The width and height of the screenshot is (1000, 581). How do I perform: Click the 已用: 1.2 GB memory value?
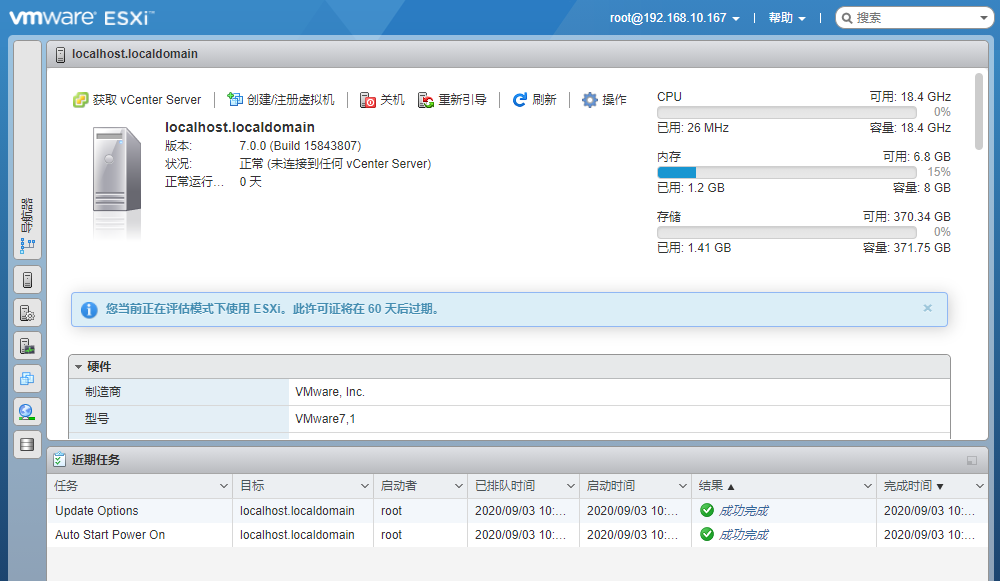click(691, 188)
